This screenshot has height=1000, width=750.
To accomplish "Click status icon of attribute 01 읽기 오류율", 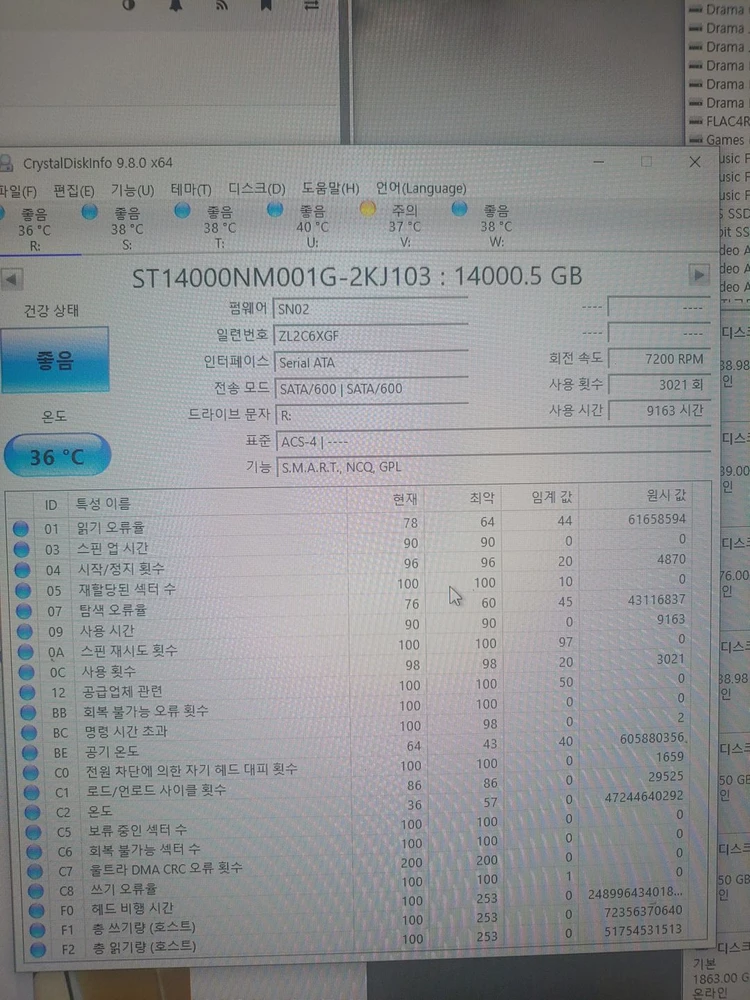I will pyautogui.click(x=21, y=529).
